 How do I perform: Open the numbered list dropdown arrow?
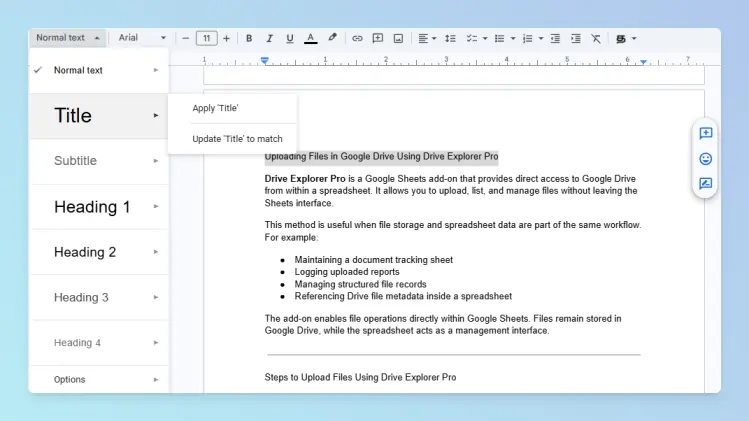click(x=541, y=39)
